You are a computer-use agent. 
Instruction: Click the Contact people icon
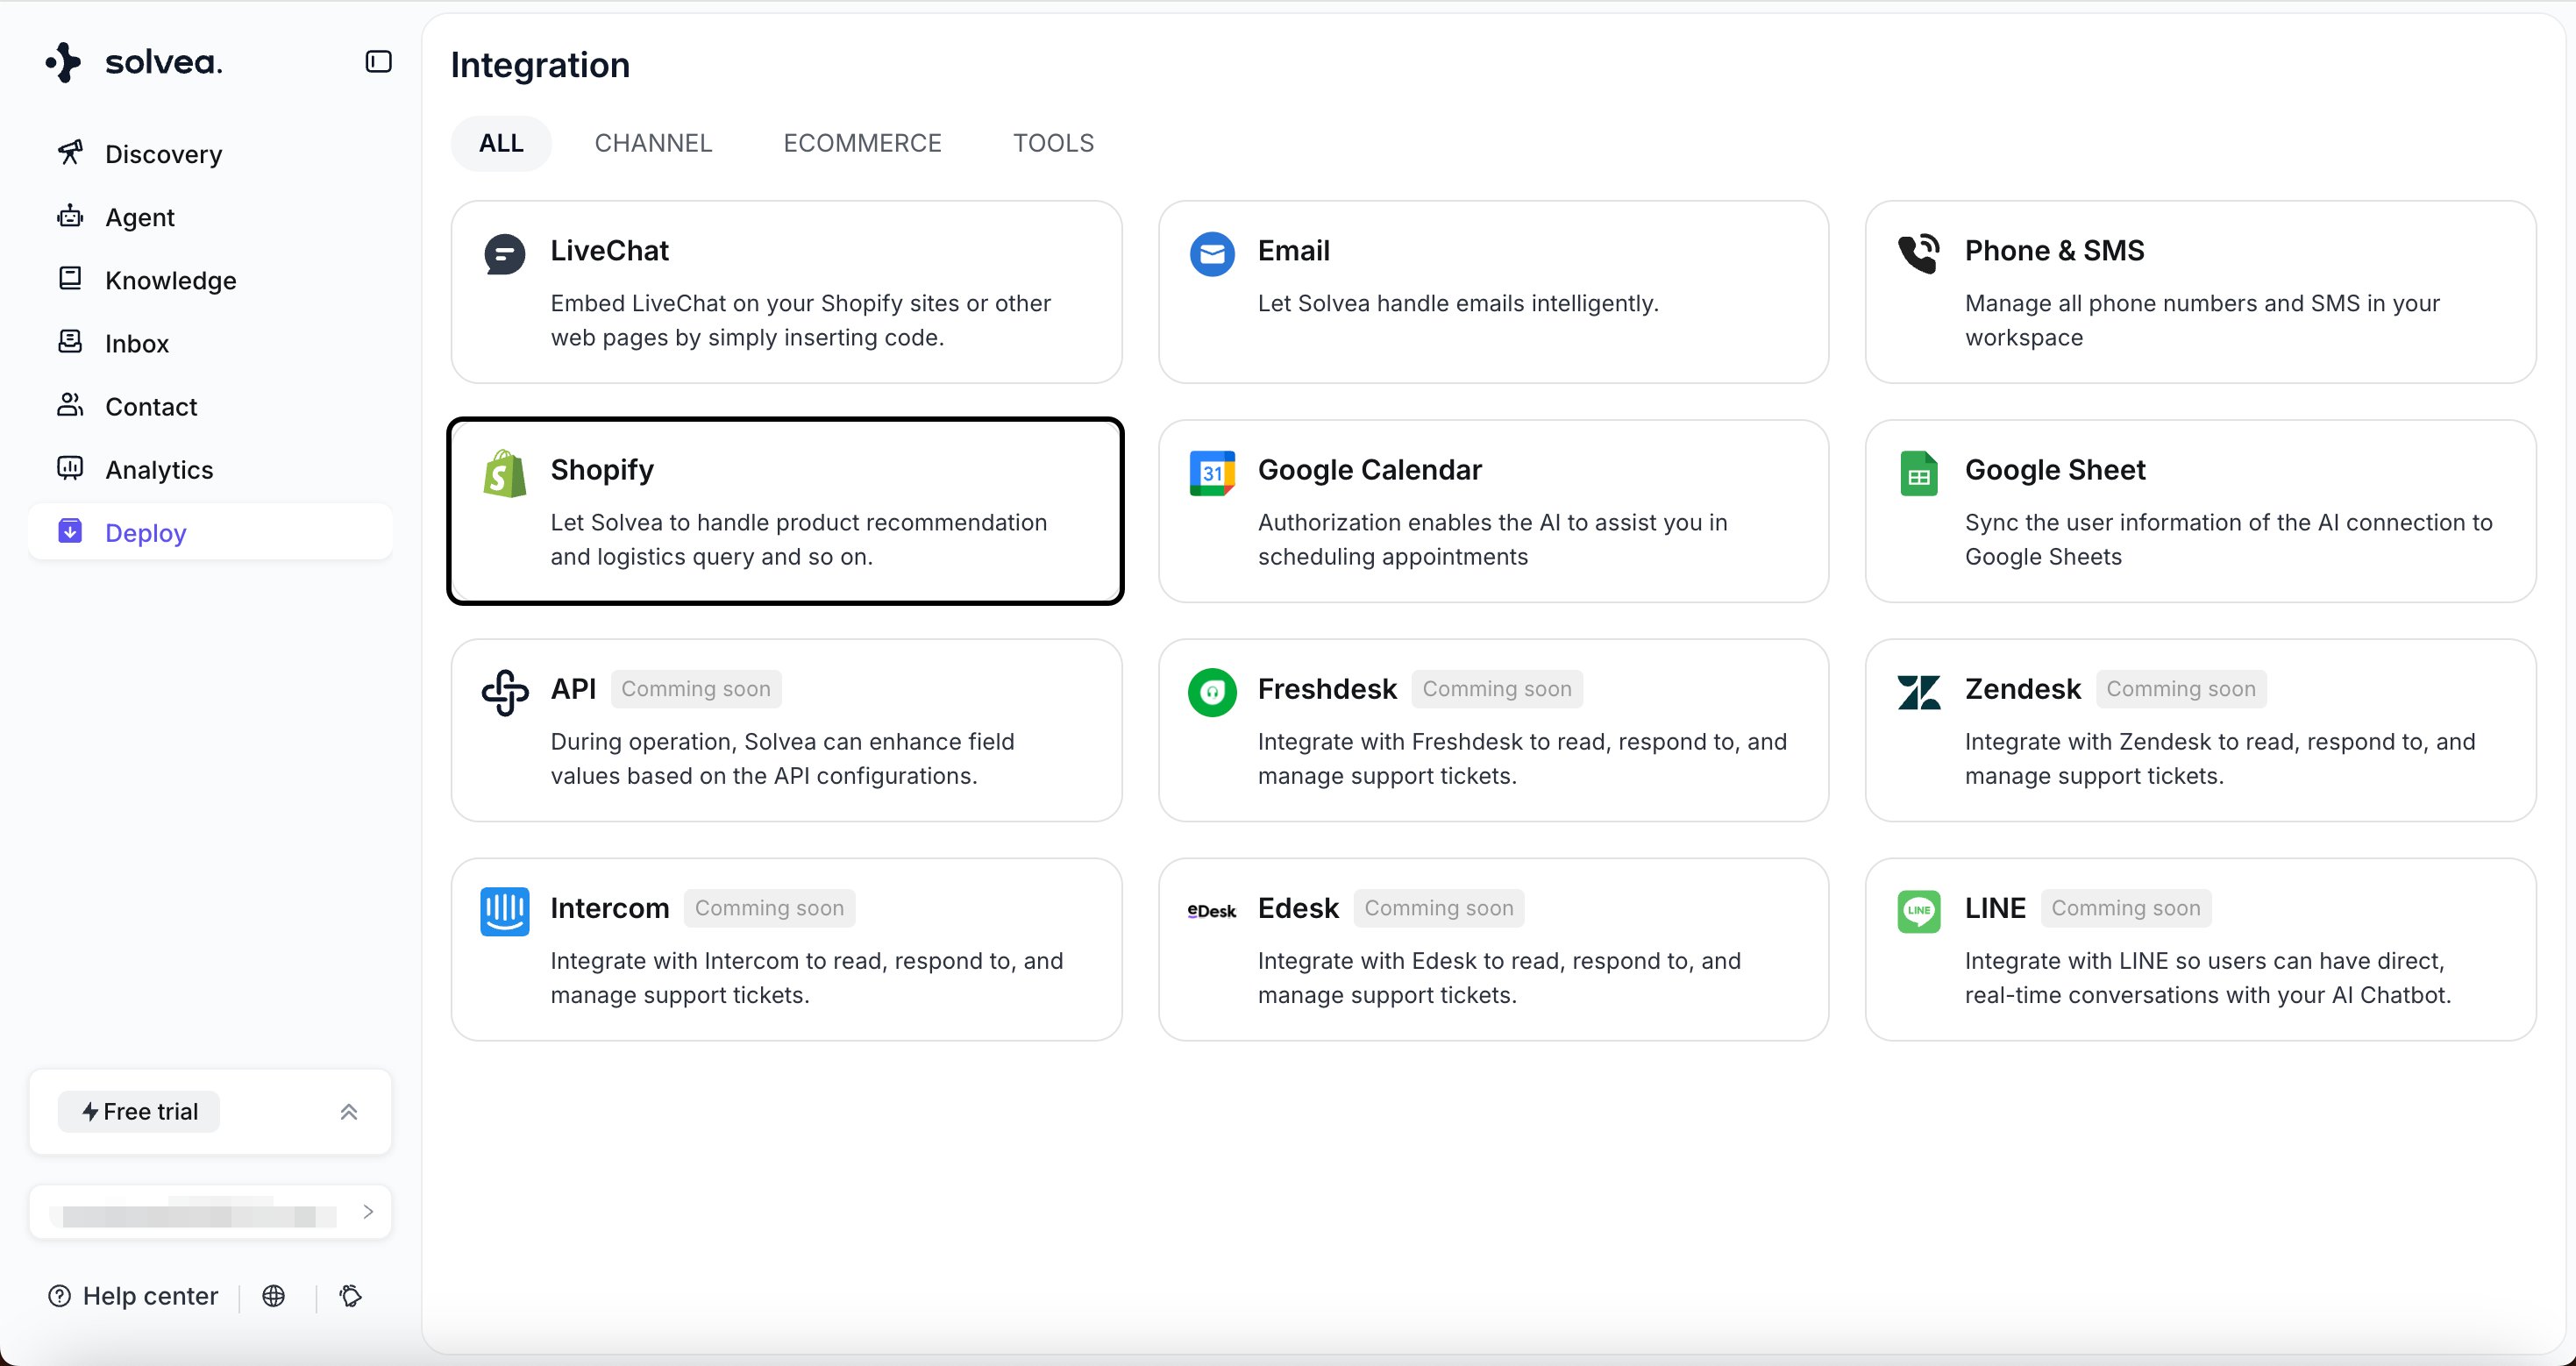tap(70, 405)
